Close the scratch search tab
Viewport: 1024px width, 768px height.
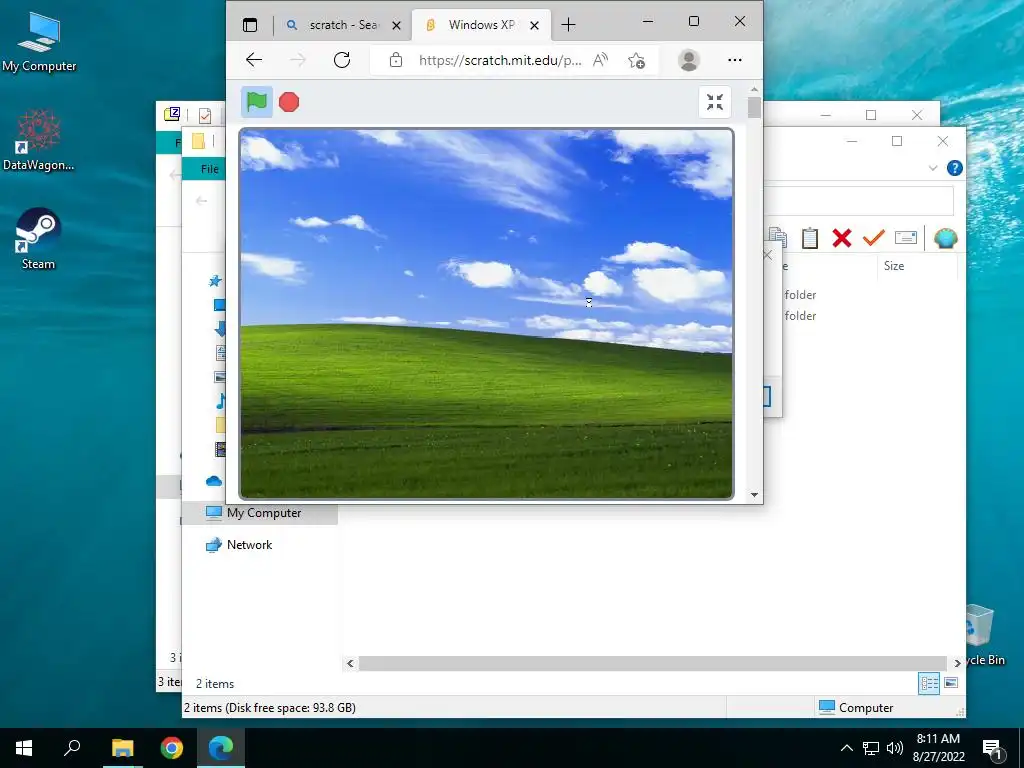396,25
